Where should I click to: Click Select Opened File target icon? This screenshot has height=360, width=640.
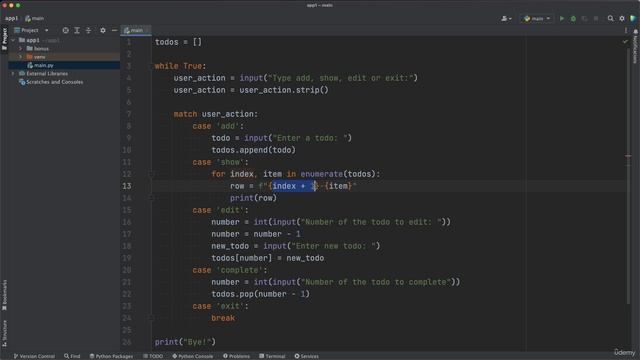(65, 30)
